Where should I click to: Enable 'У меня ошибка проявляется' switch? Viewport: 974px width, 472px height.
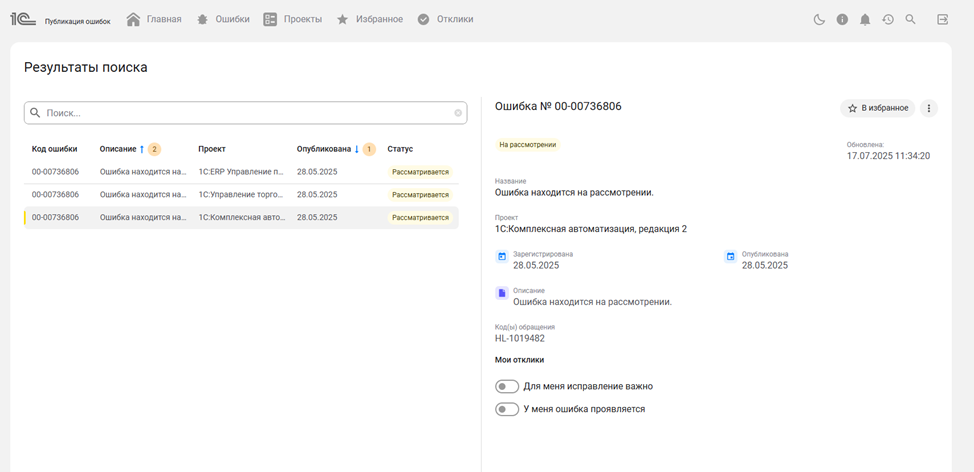pos(507,409)
